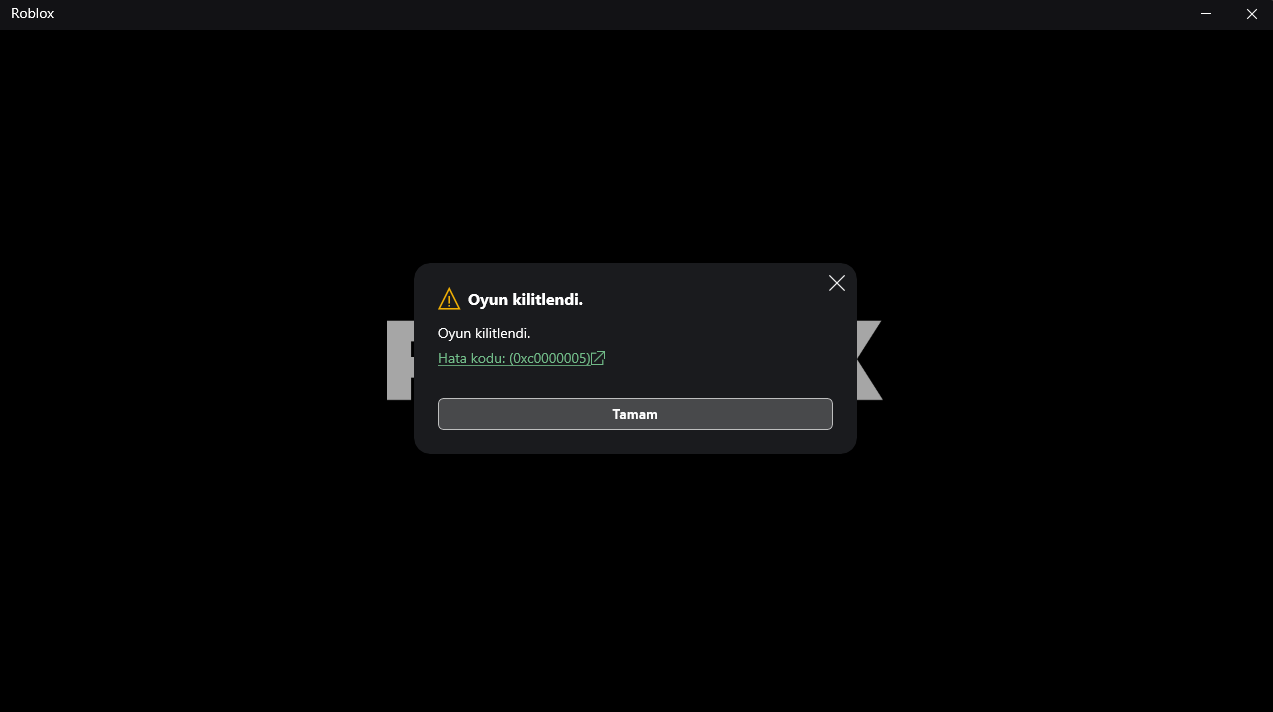Close the error dialog with the X icon
Image resolution: width=1273 pixels, height=712 pixels.
(x=837, y=283)
